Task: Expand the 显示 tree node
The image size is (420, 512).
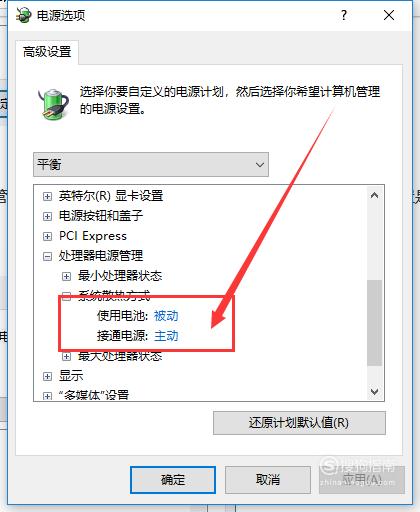Action: click(x=47, y=376)
